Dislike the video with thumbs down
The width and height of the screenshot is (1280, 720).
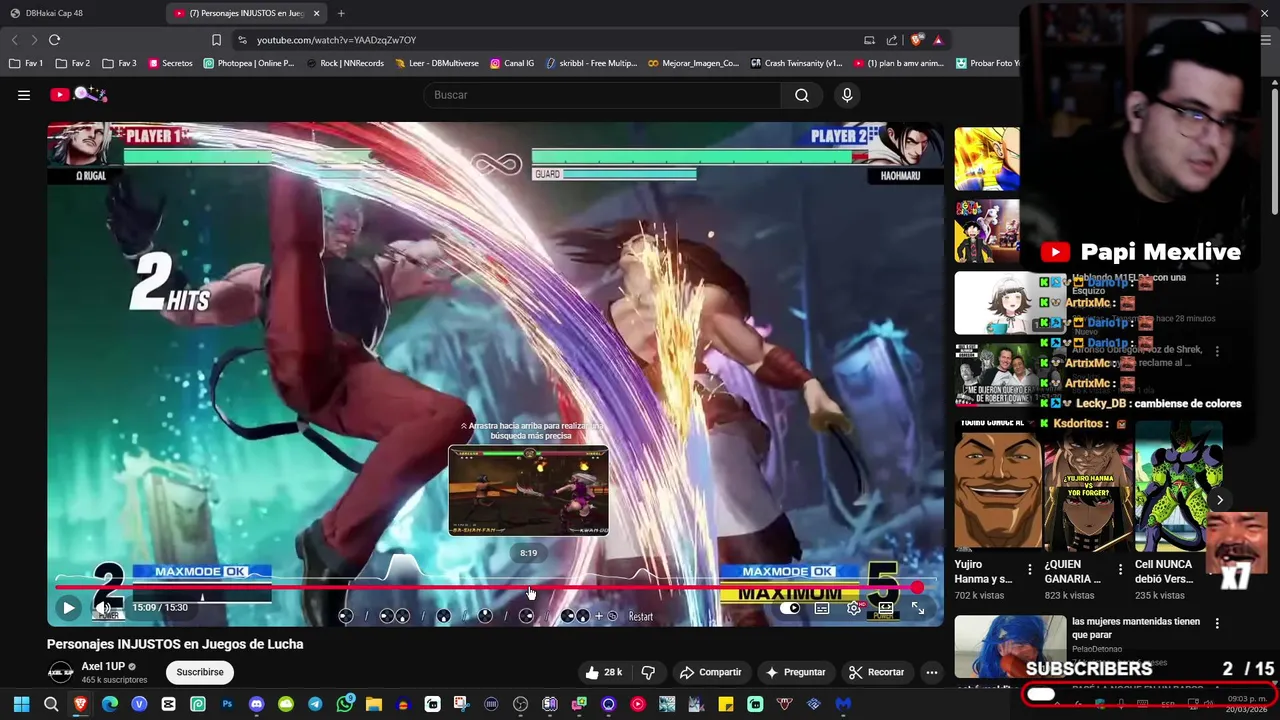coord(648,672)
